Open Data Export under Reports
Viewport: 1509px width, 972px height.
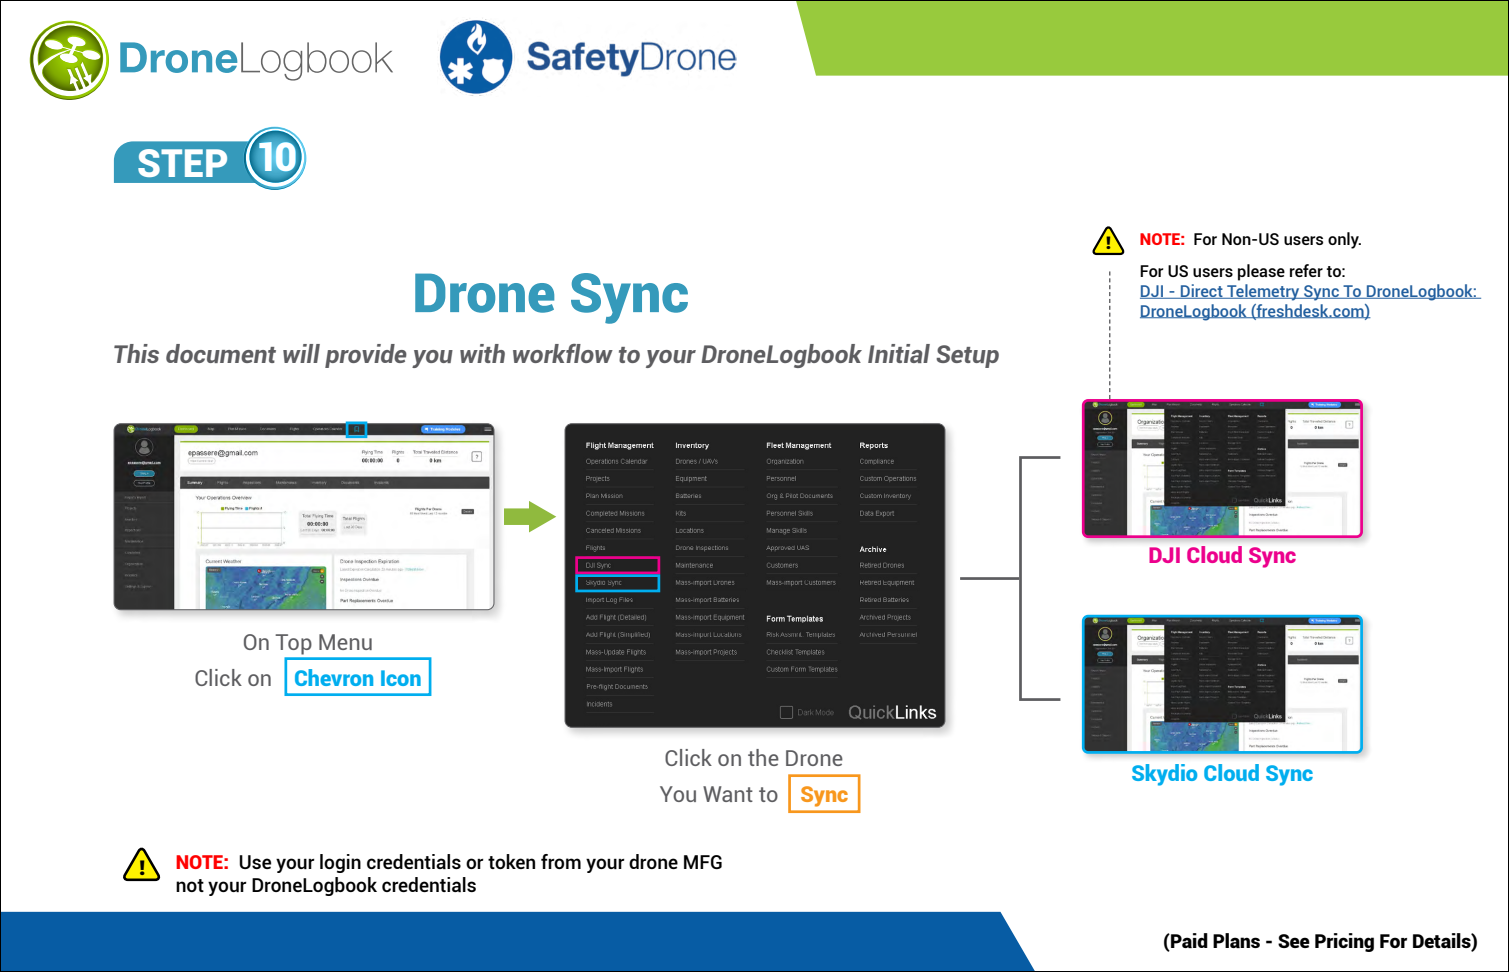(877, 513)
